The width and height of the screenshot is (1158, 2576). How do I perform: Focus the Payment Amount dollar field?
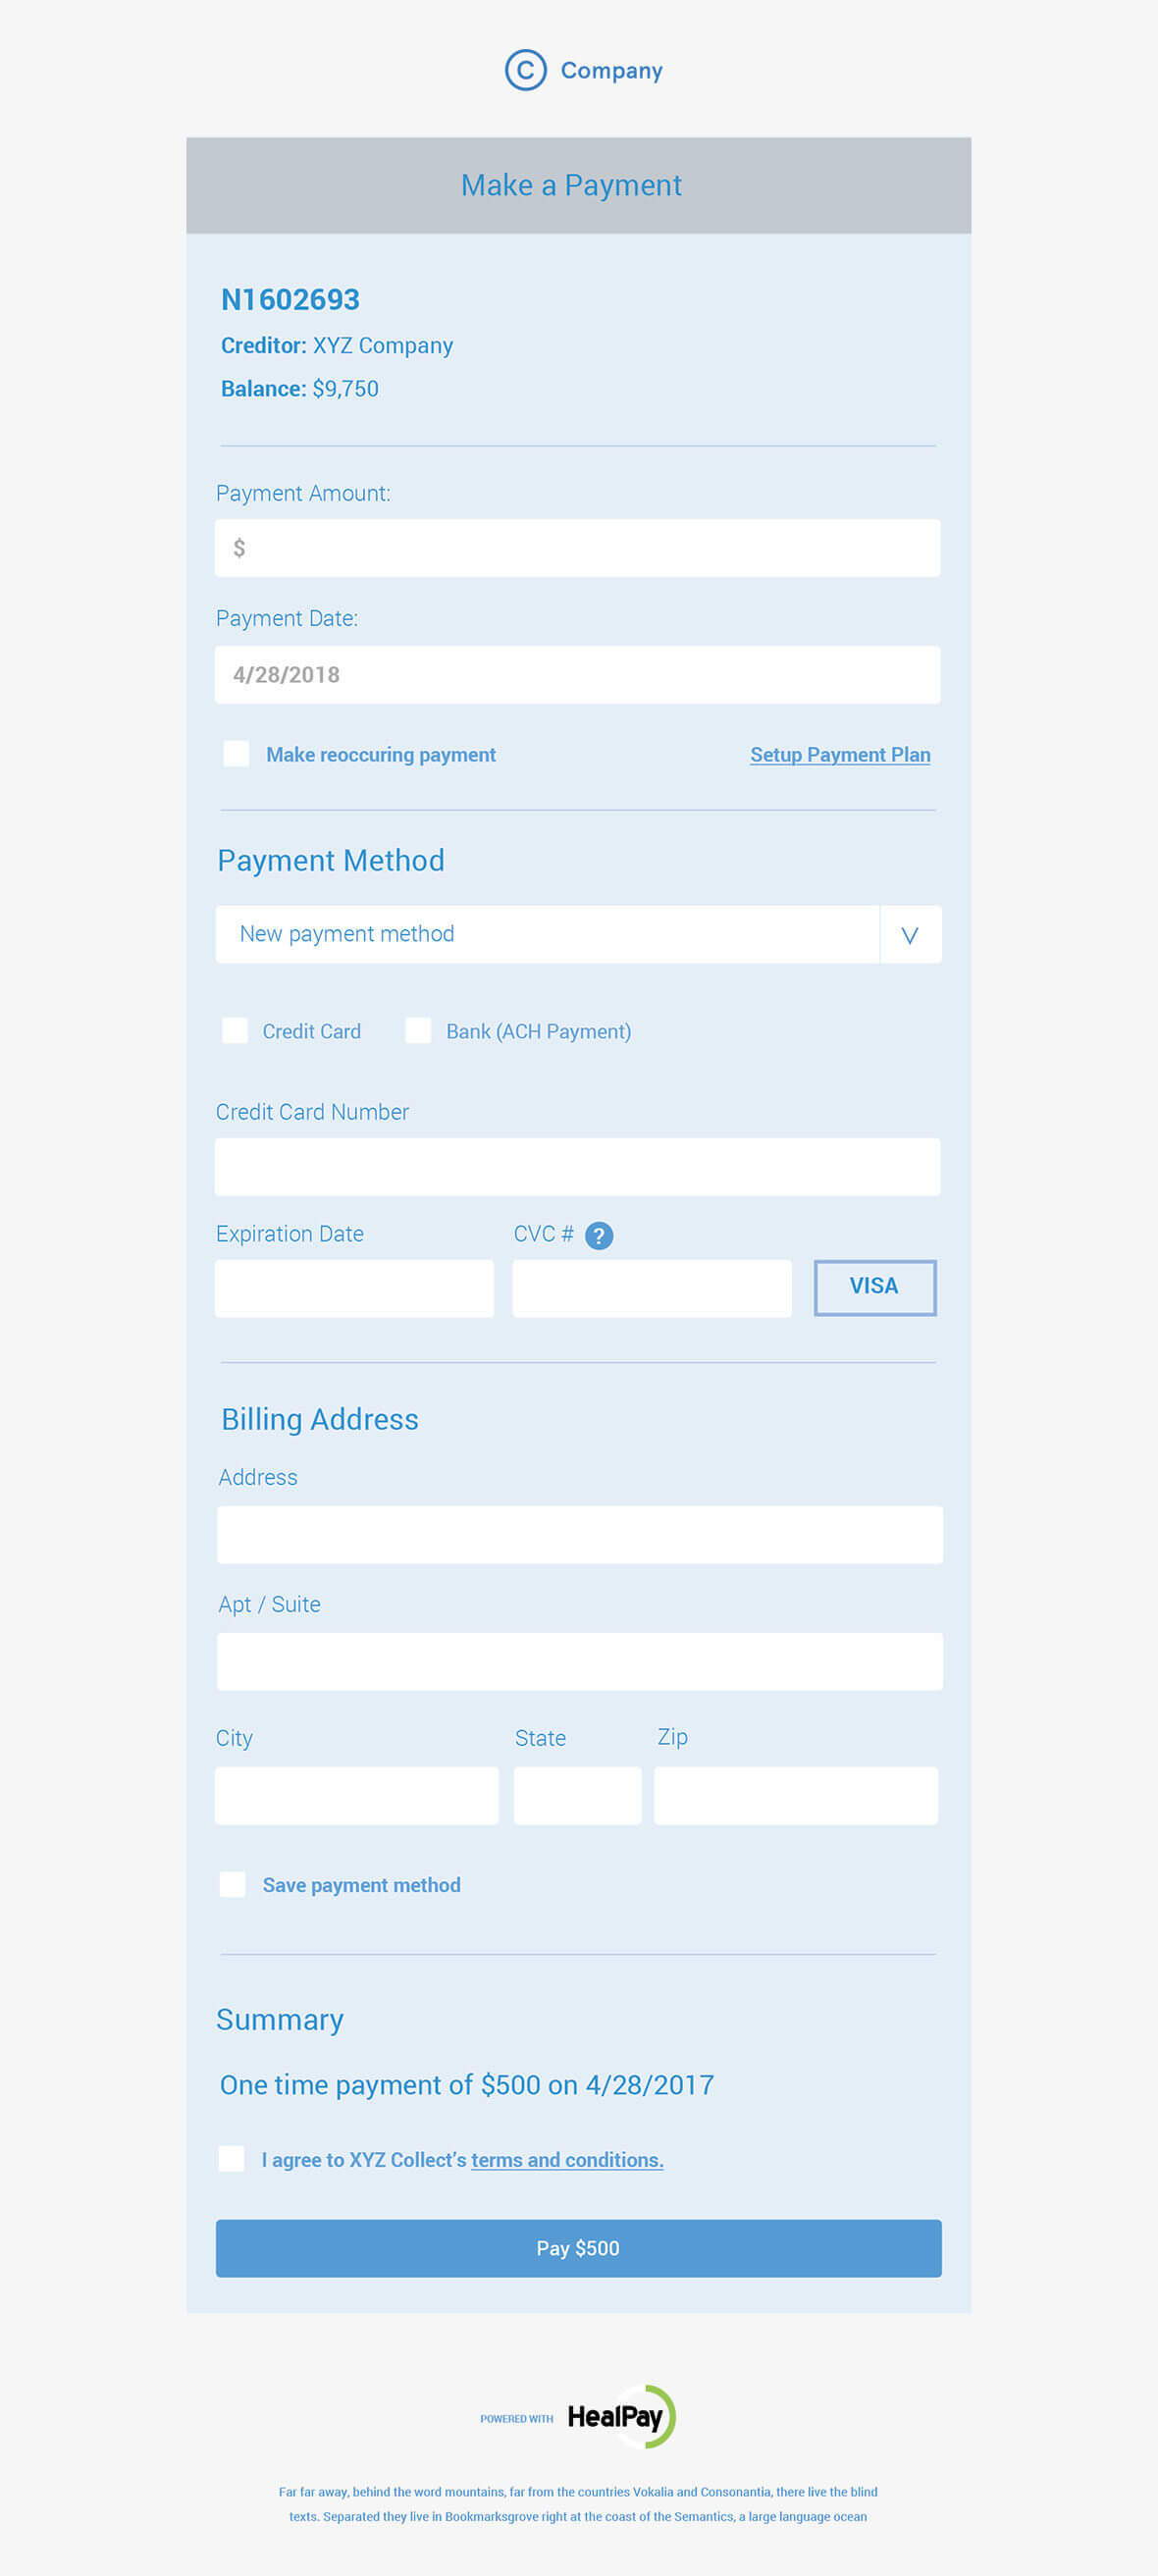point(577,548)
